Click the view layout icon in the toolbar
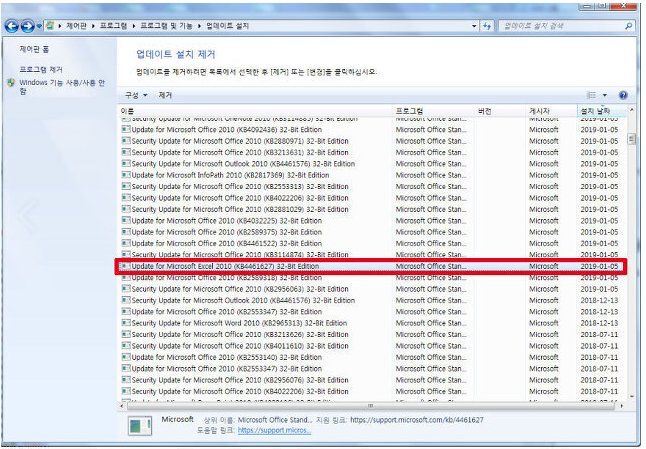 tap(592, 95)
